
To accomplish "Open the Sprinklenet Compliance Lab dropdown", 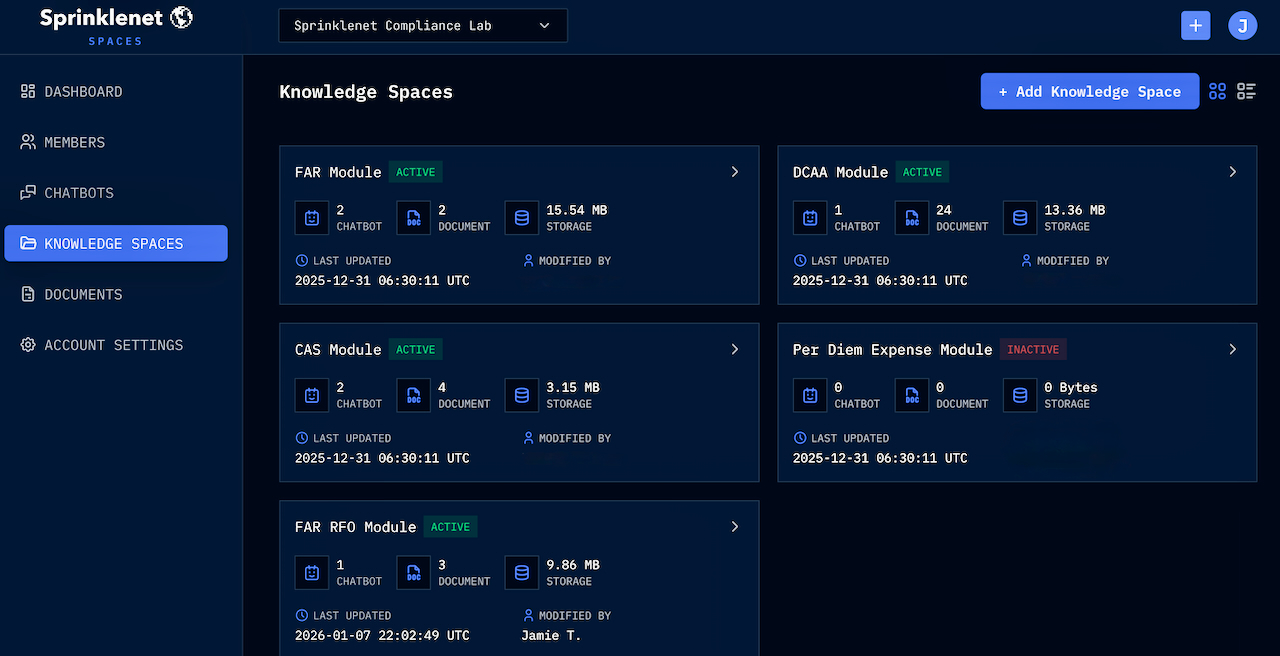I will [422, 26].
